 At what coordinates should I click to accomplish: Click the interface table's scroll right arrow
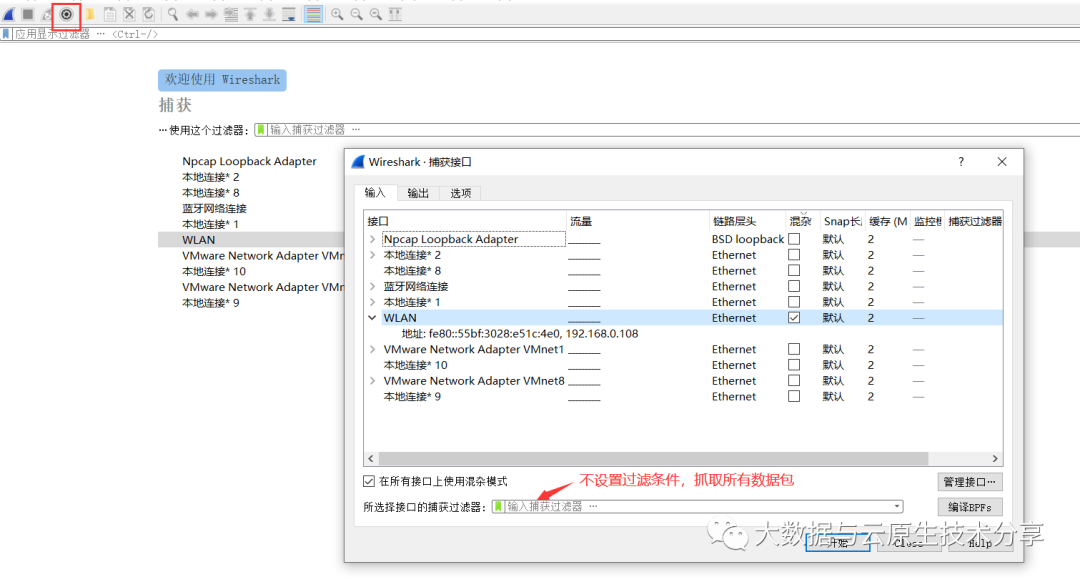pos(995,459)
